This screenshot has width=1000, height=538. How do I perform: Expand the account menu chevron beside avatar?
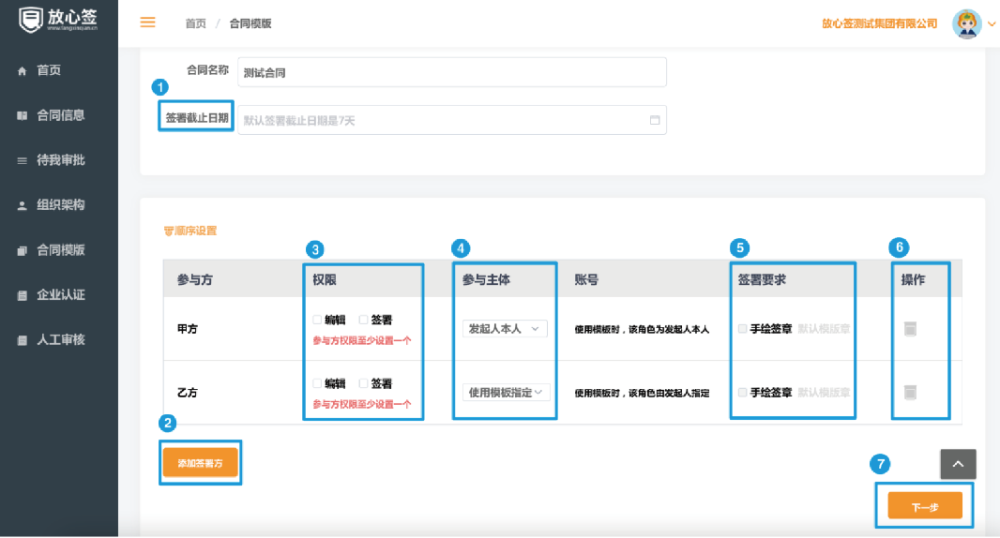coord(991,24)
